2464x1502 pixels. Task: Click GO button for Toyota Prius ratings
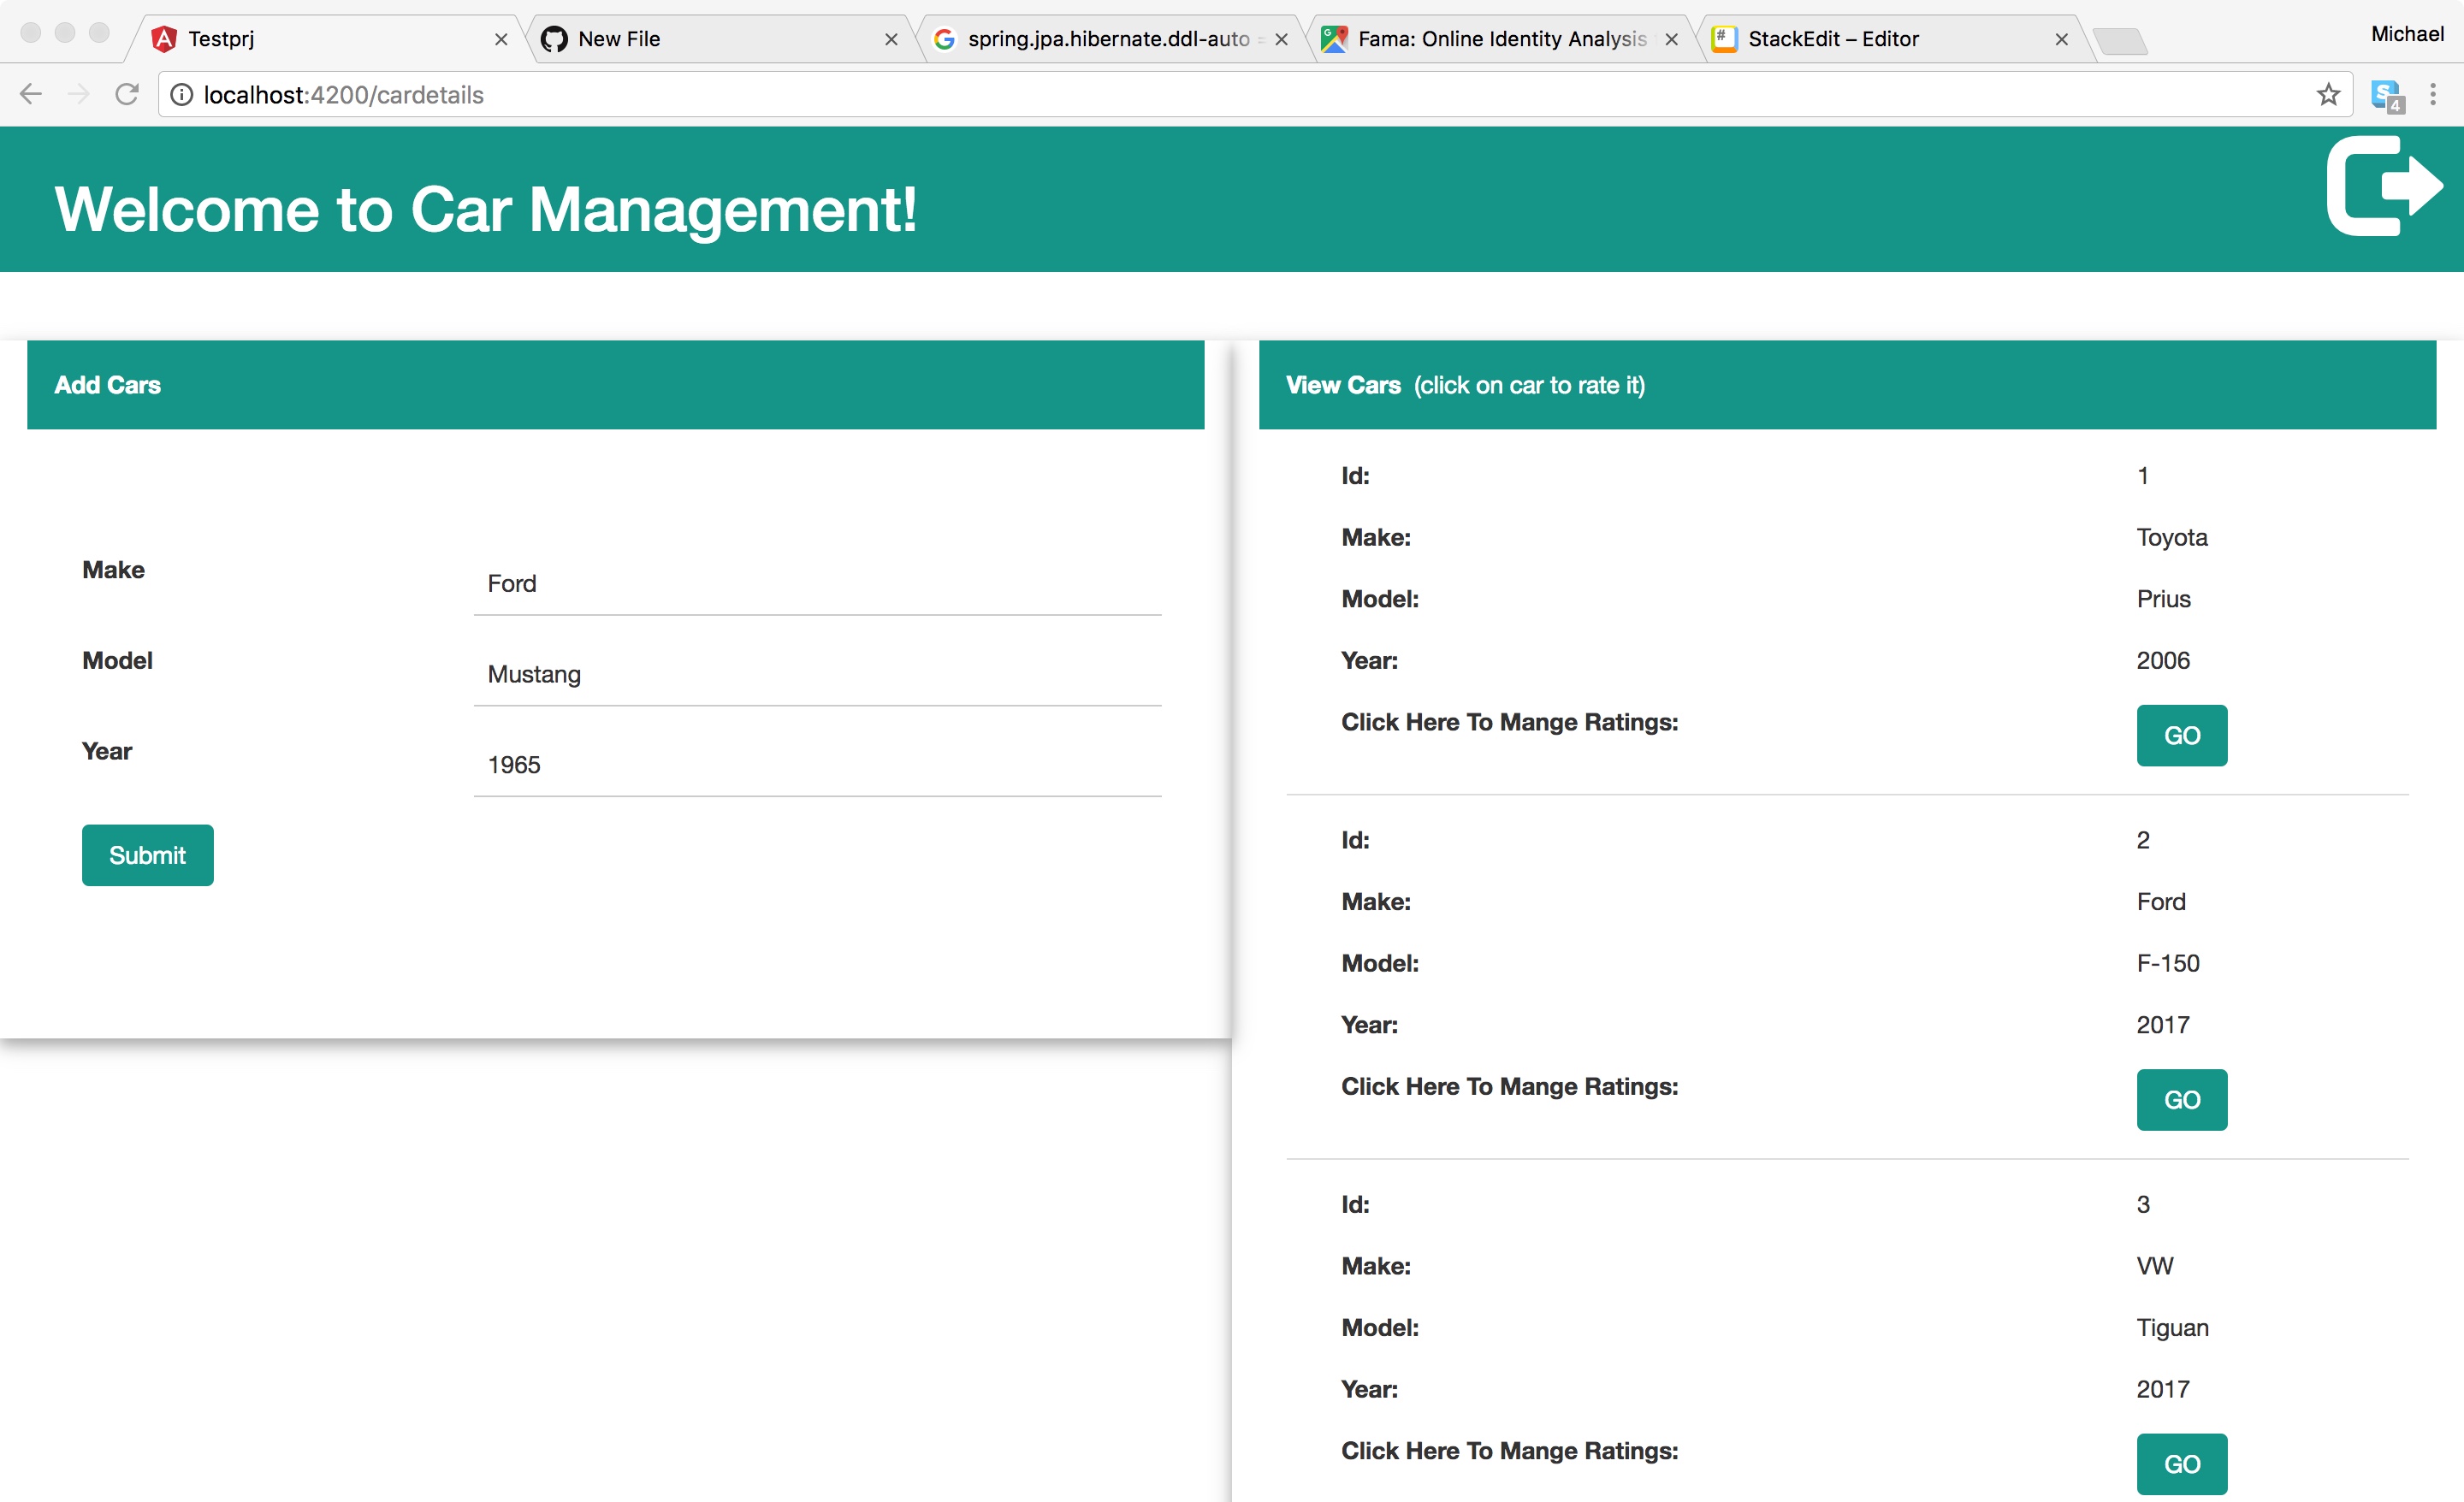pyautogui.click(x=2183, y=735)
